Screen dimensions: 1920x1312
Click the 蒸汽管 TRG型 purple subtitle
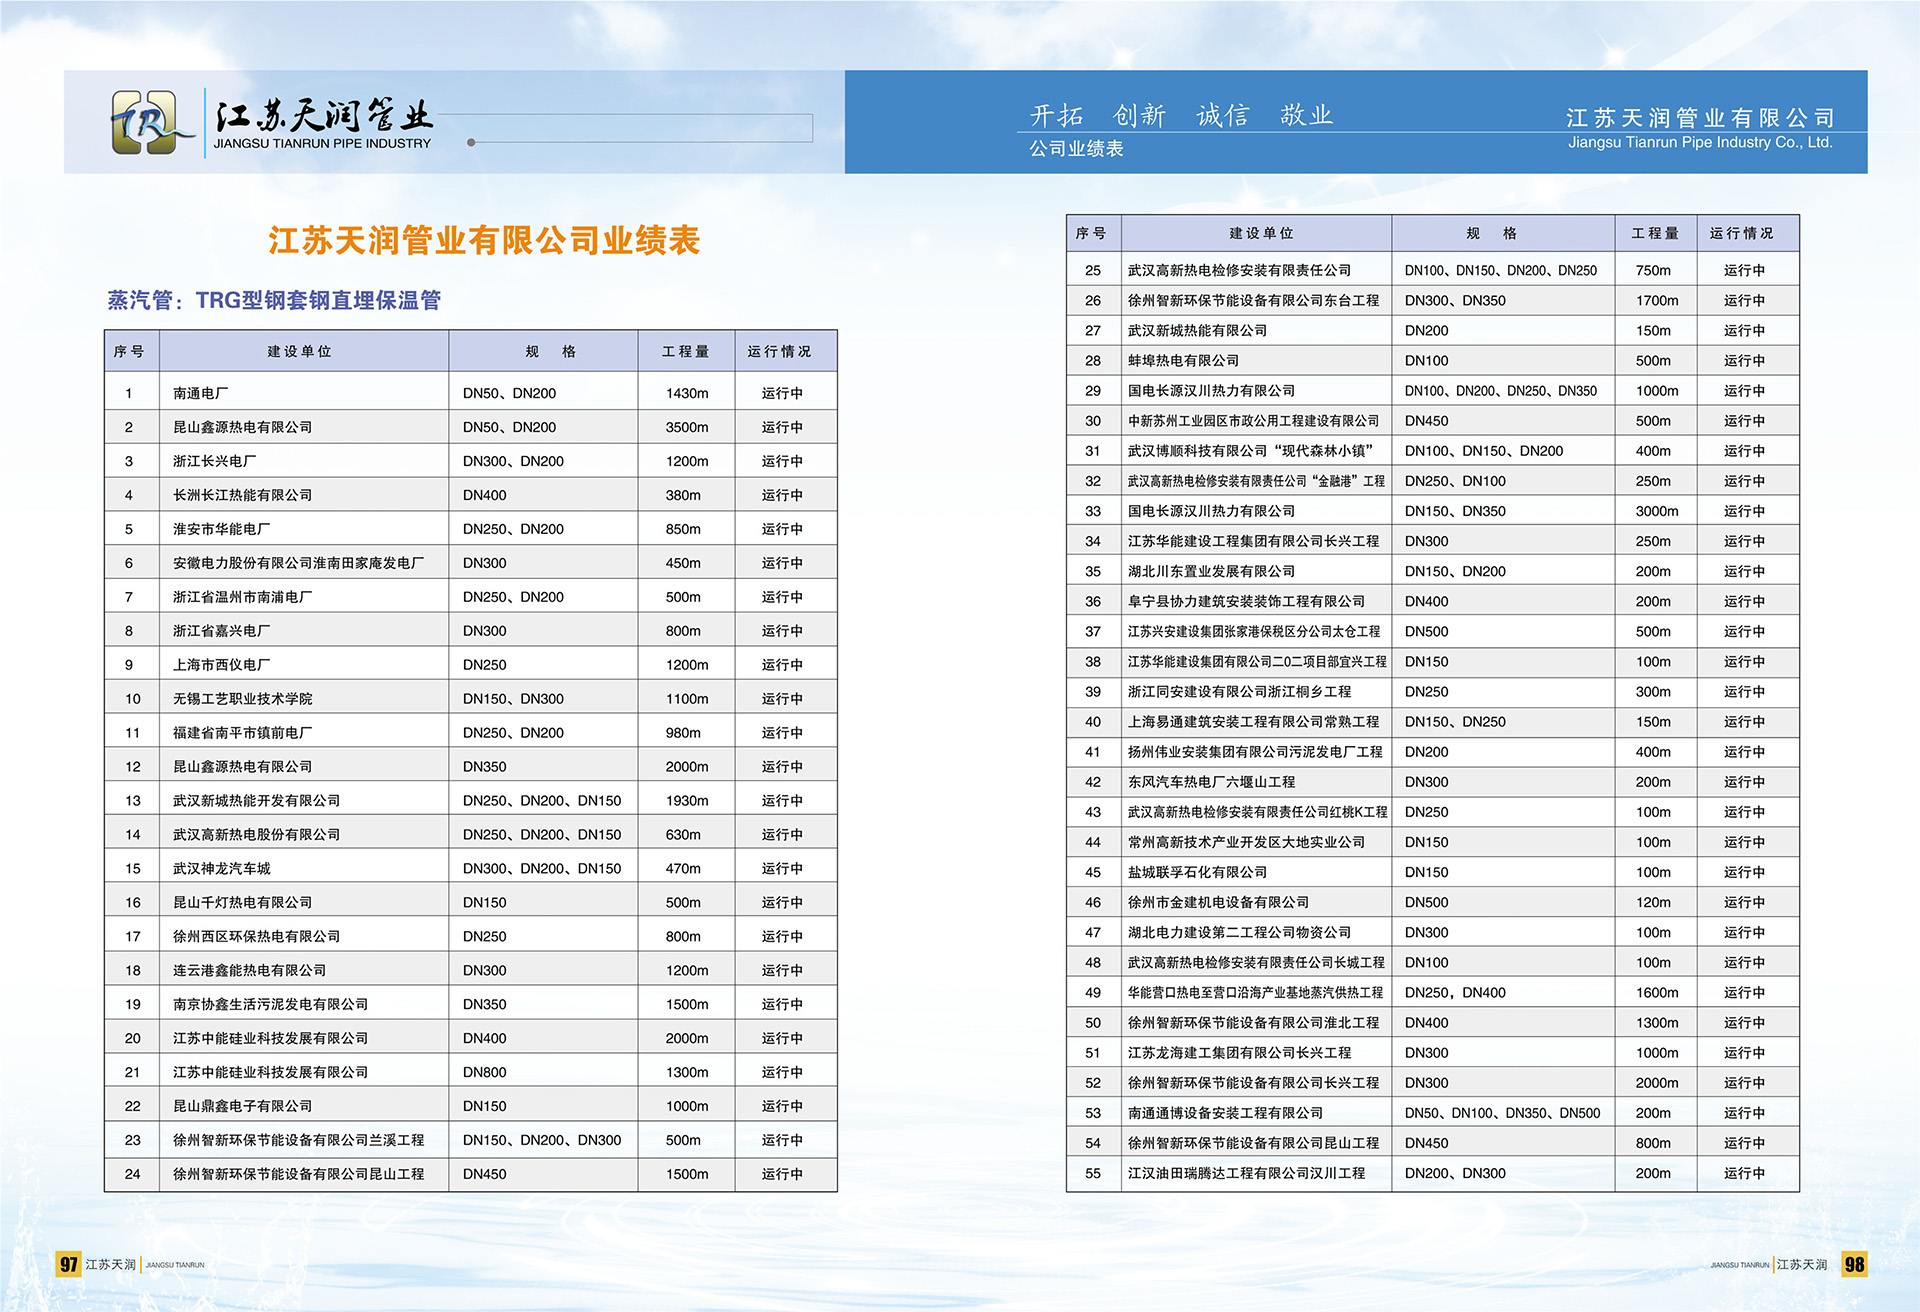(x=274, y=300)
